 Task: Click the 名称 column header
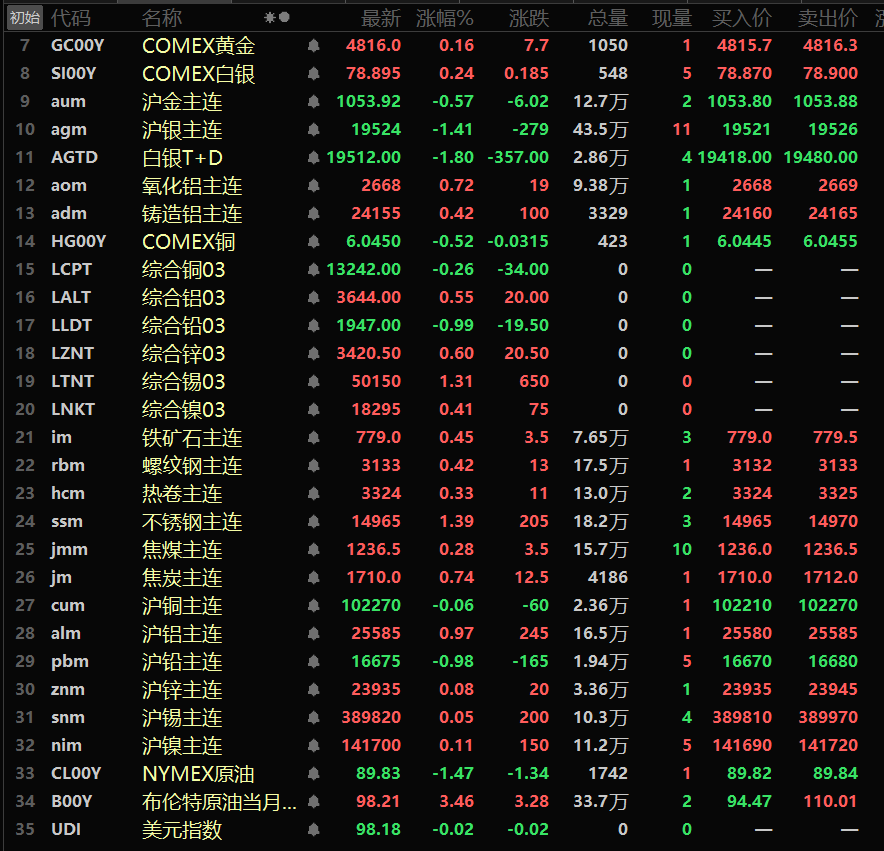click(162, 17)
